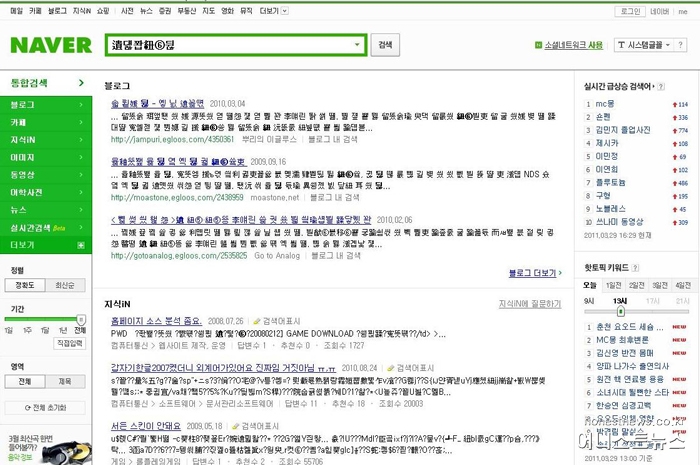Open 지식iN in the top navigation
The image size is (700, 465).
82,11
